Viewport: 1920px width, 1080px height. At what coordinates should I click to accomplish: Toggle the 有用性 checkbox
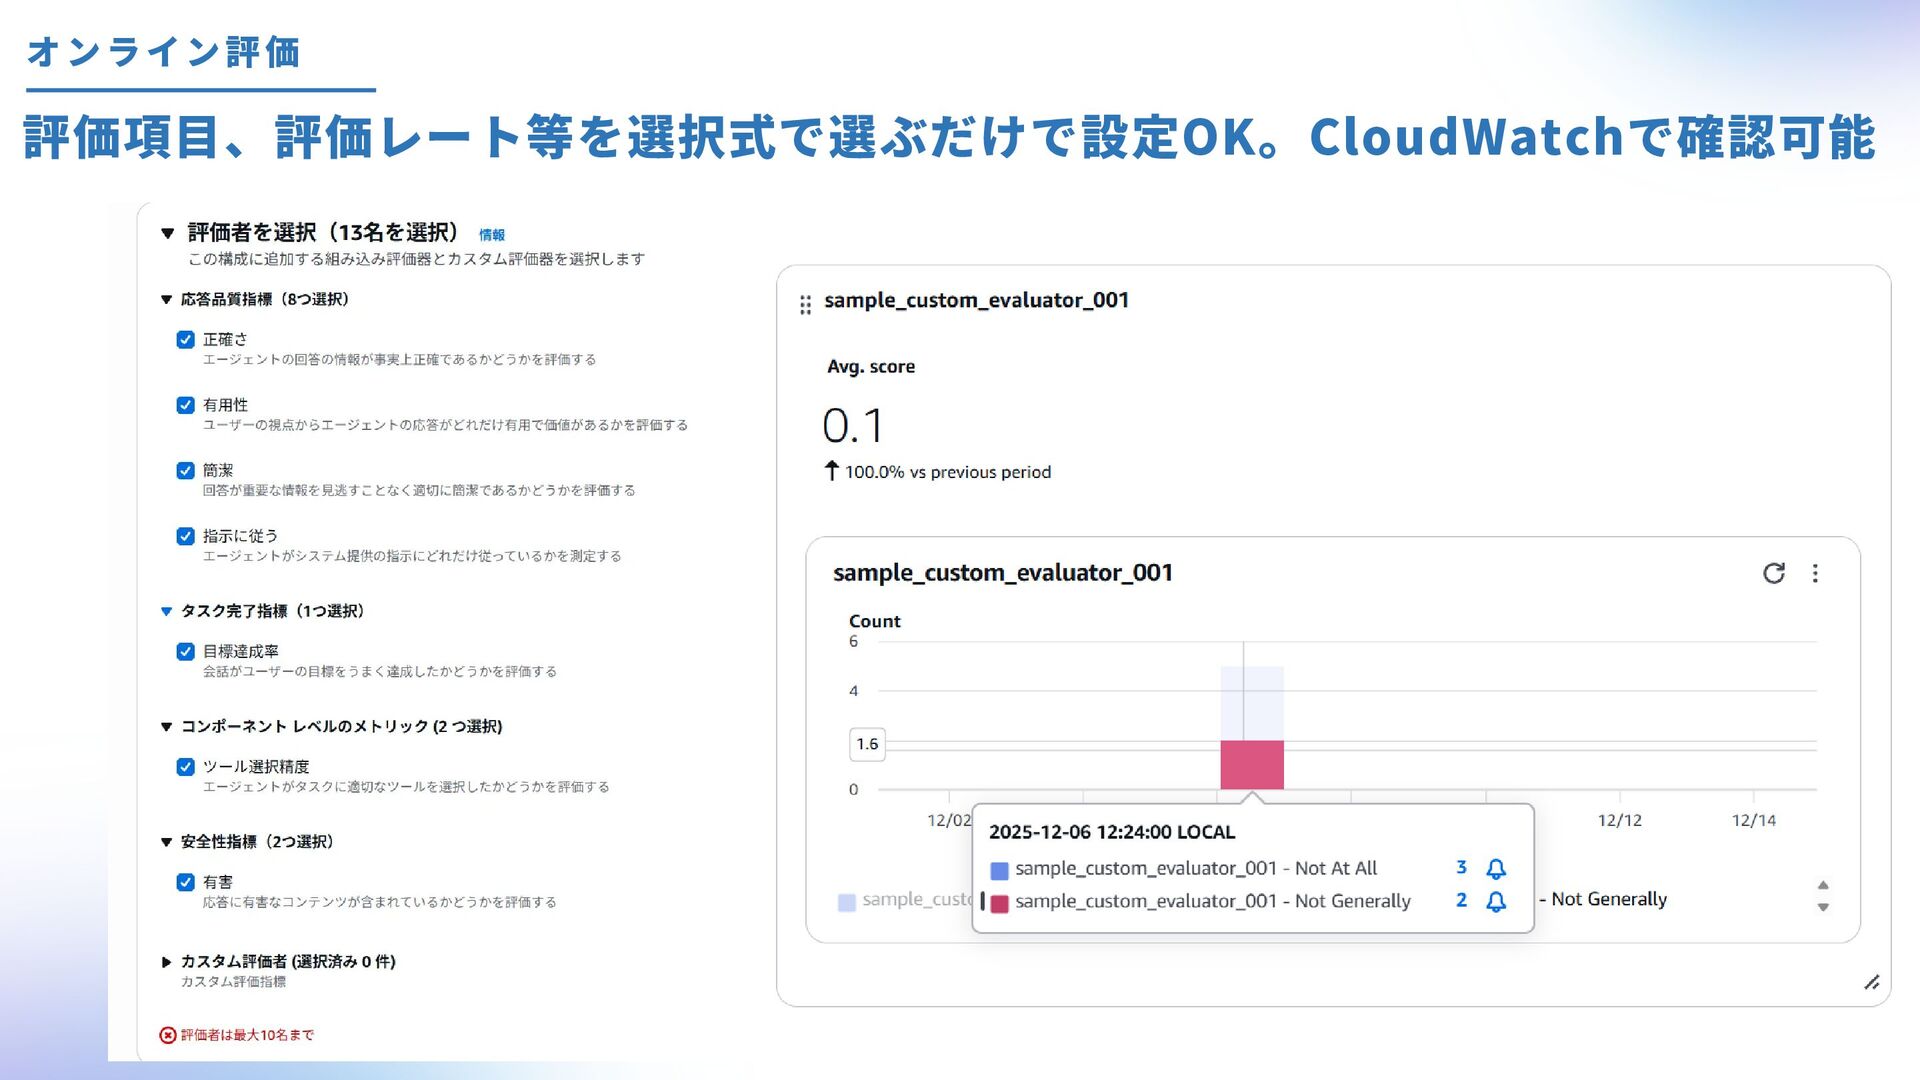coord(185,405)
